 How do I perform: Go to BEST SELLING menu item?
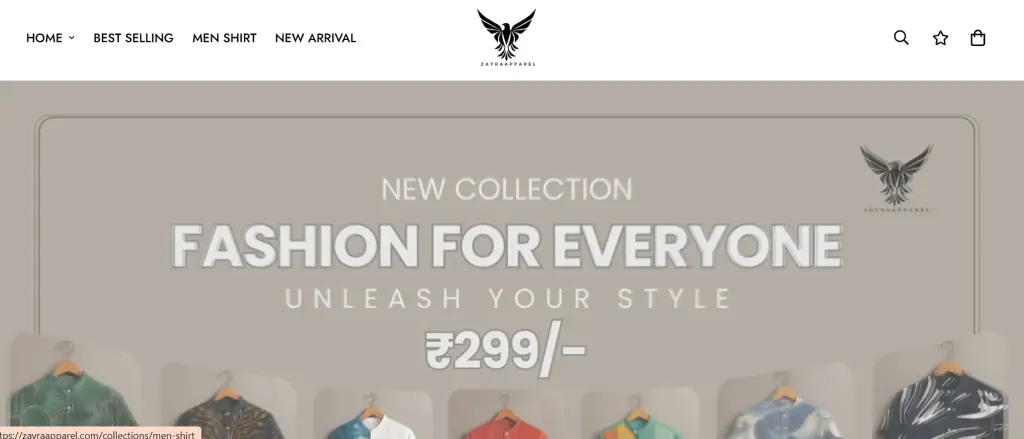click(133, 38)
